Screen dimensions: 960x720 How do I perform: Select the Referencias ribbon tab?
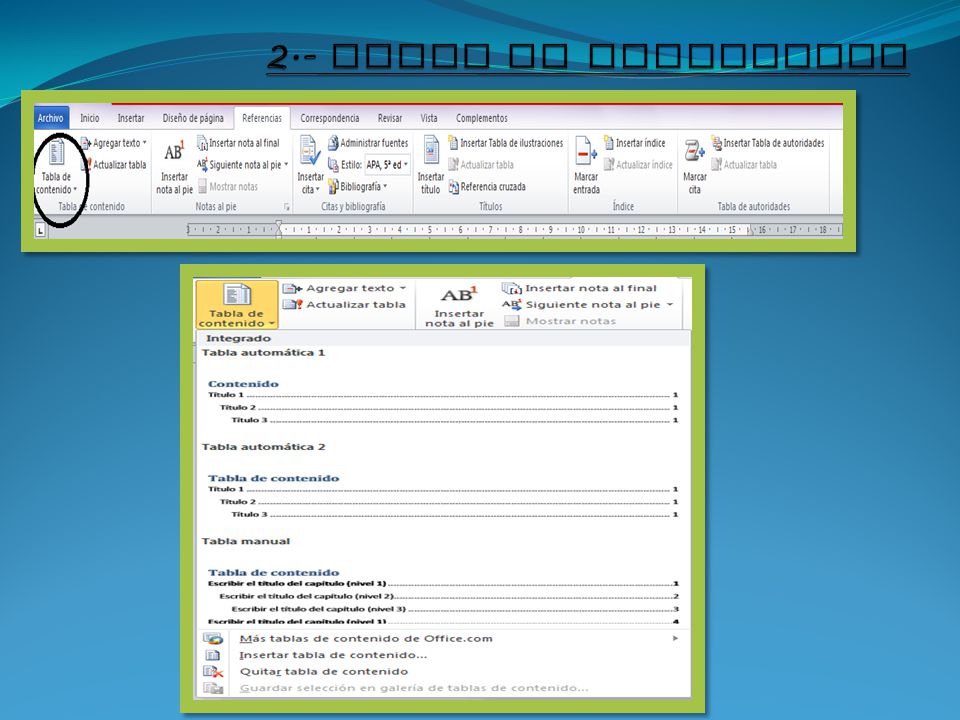click(262, 118)
